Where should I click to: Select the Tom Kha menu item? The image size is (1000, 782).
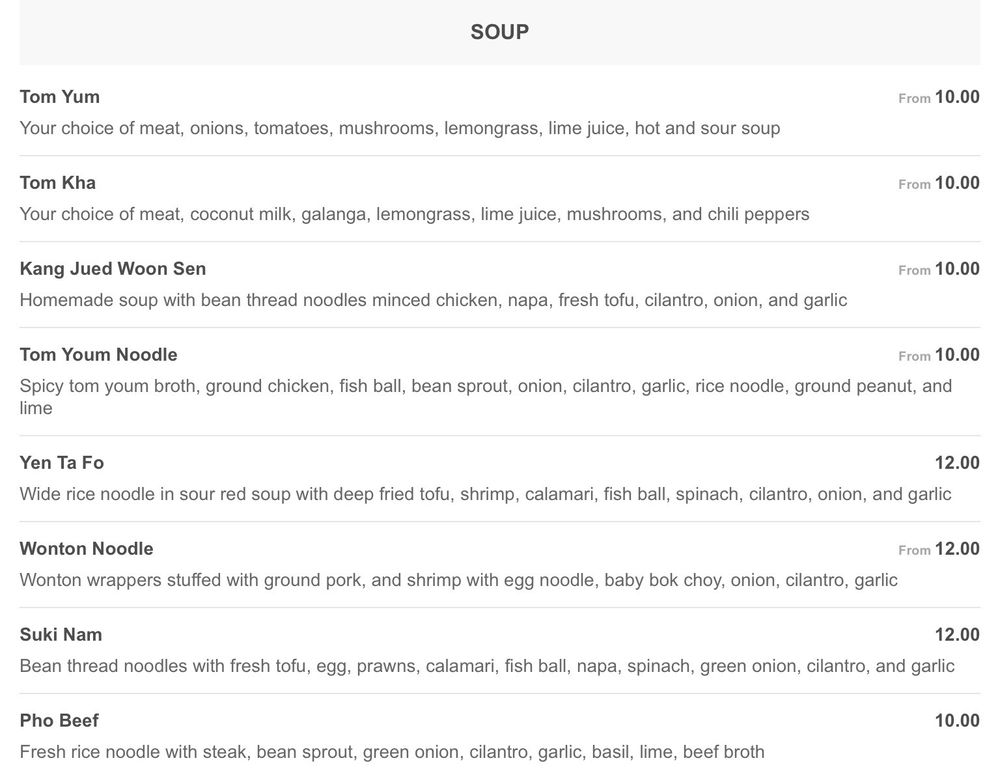tap(58, 183)
